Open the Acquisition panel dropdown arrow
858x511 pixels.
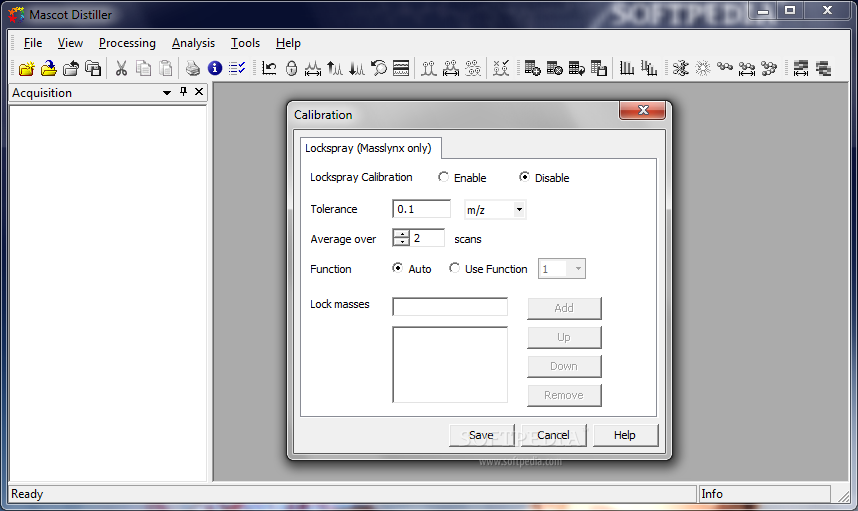pos(167,93)
